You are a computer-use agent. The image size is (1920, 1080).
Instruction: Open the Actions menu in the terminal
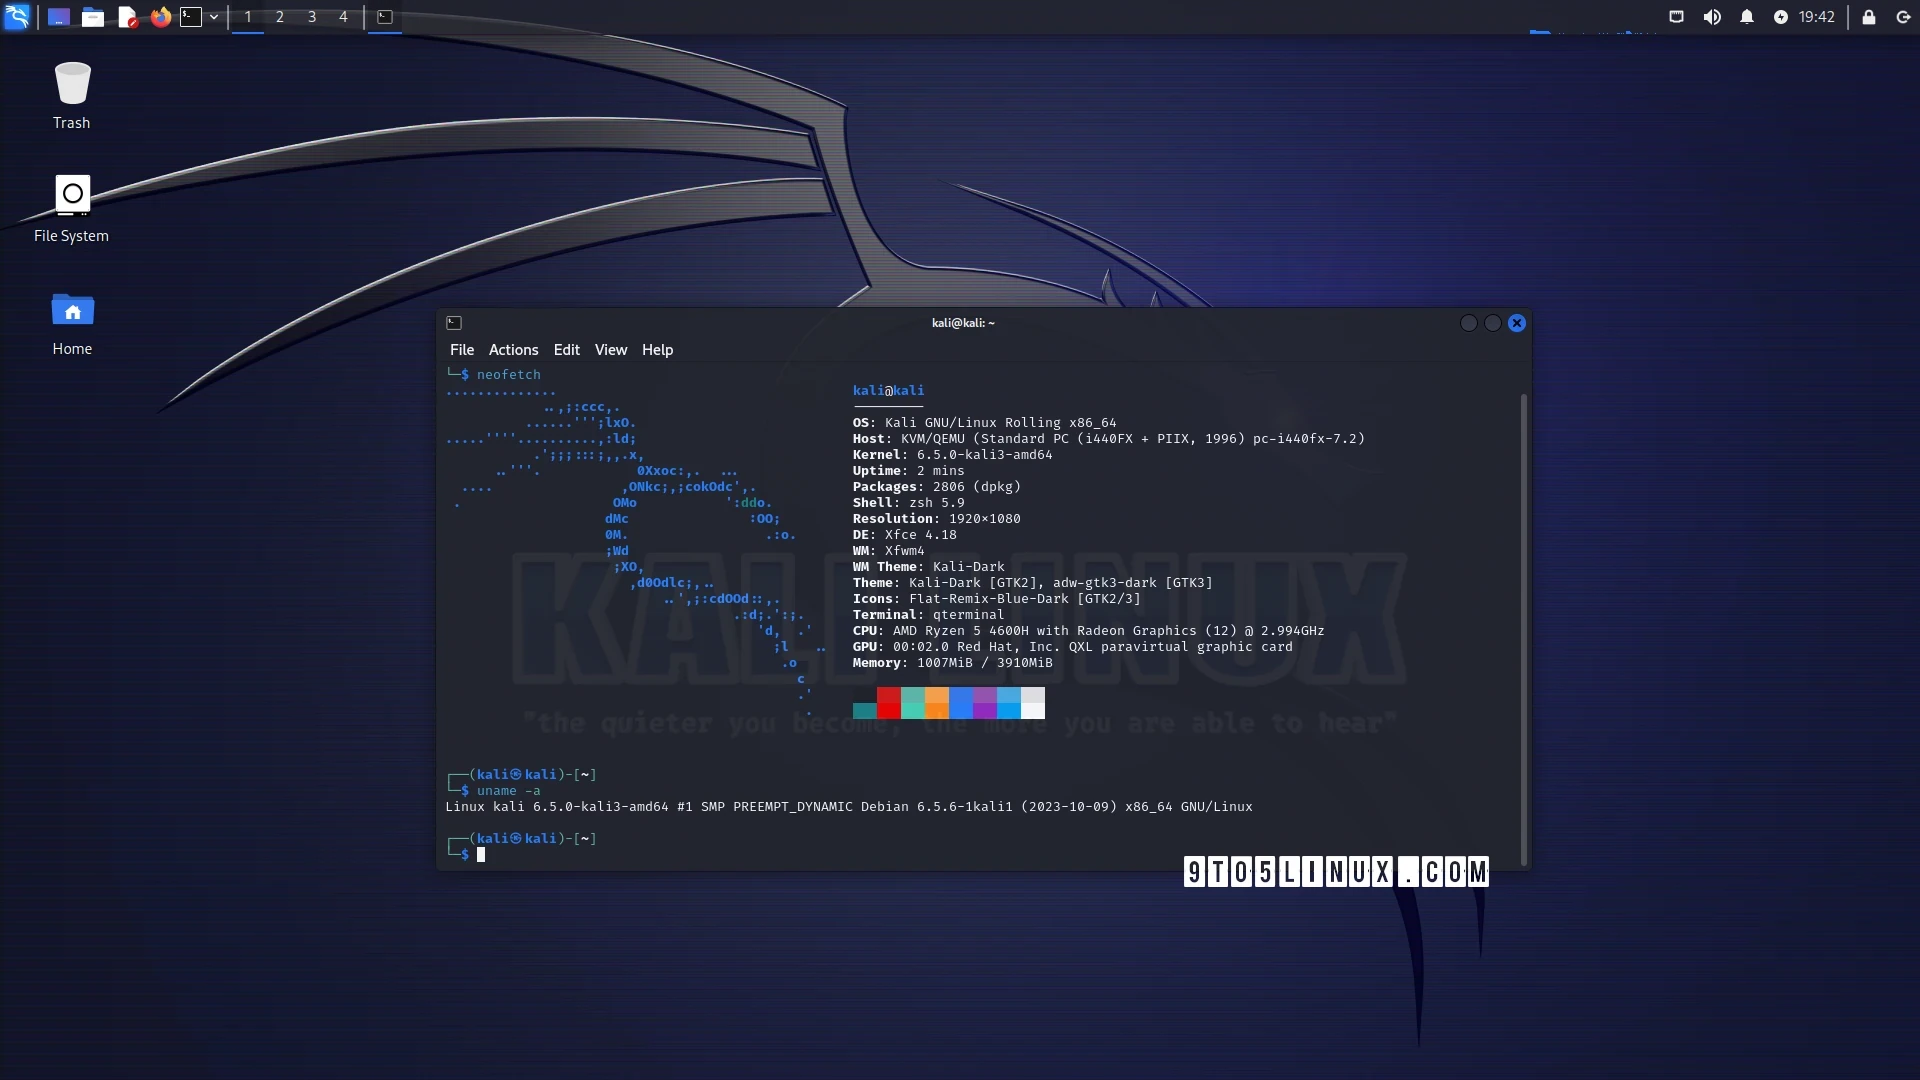pyautogui.click(x=513, y=350)
